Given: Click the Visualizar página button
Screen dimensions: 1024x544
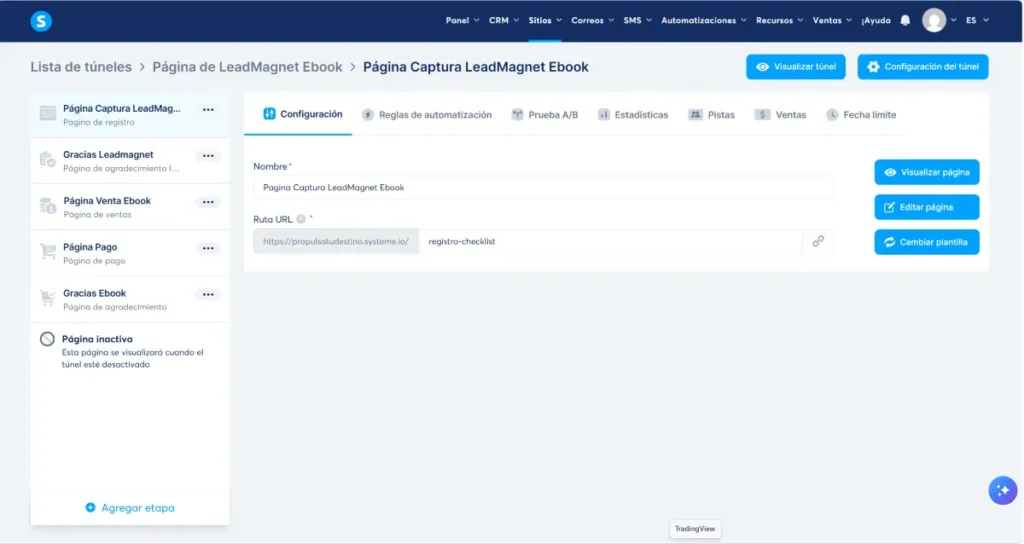Looking at the screenshot, I should (x=927, y=172).
